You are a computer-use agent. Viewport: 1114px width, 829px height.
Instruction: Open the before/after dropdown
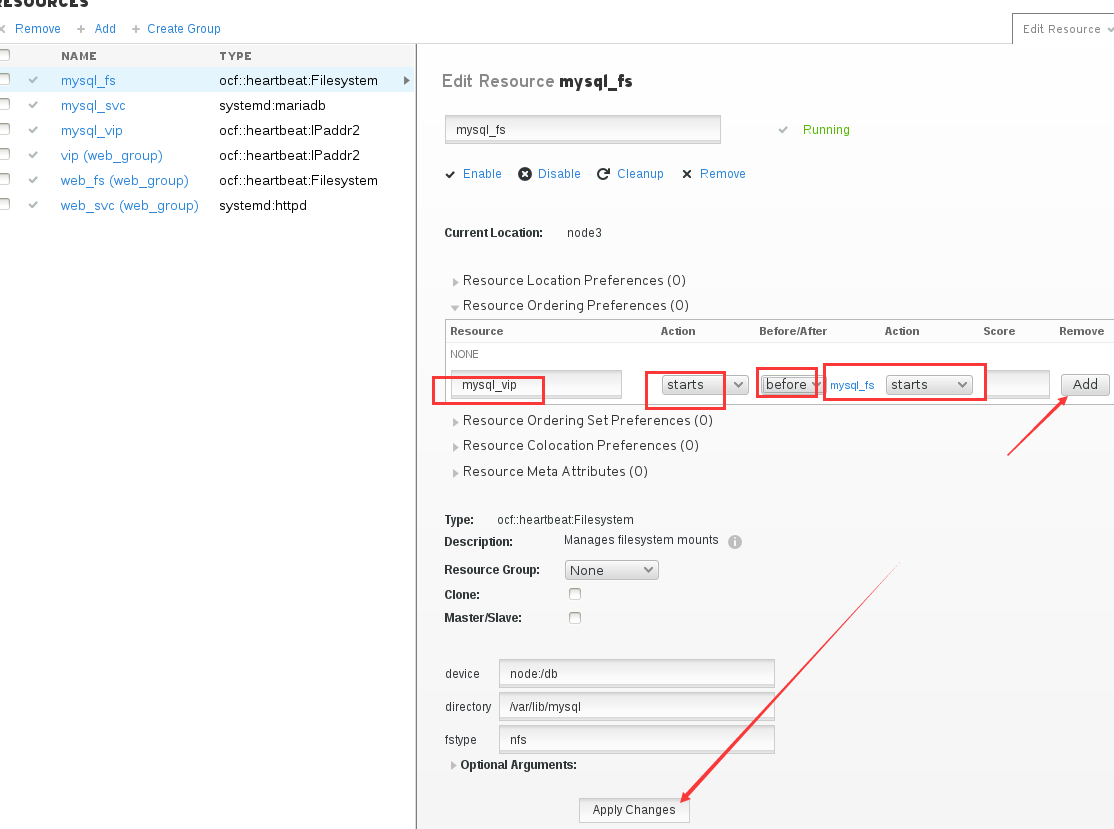791,385
